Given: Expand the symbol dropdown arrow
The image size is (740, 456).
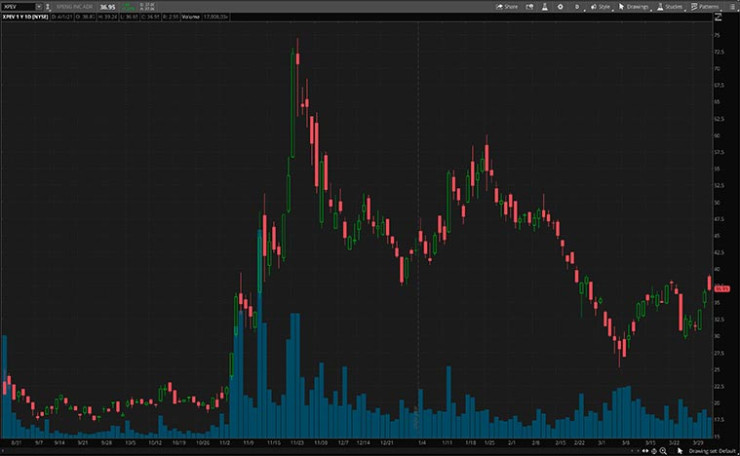Looking at the screenshot, I should [39, 6].
